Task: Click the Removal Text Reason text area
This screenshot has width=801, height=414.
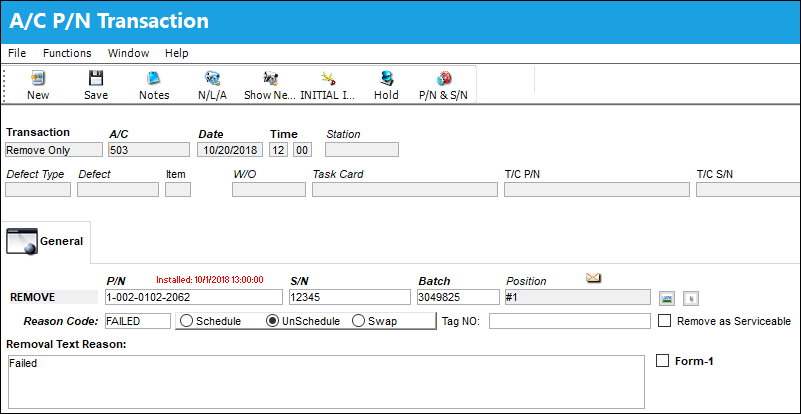Action: point(325,381)
